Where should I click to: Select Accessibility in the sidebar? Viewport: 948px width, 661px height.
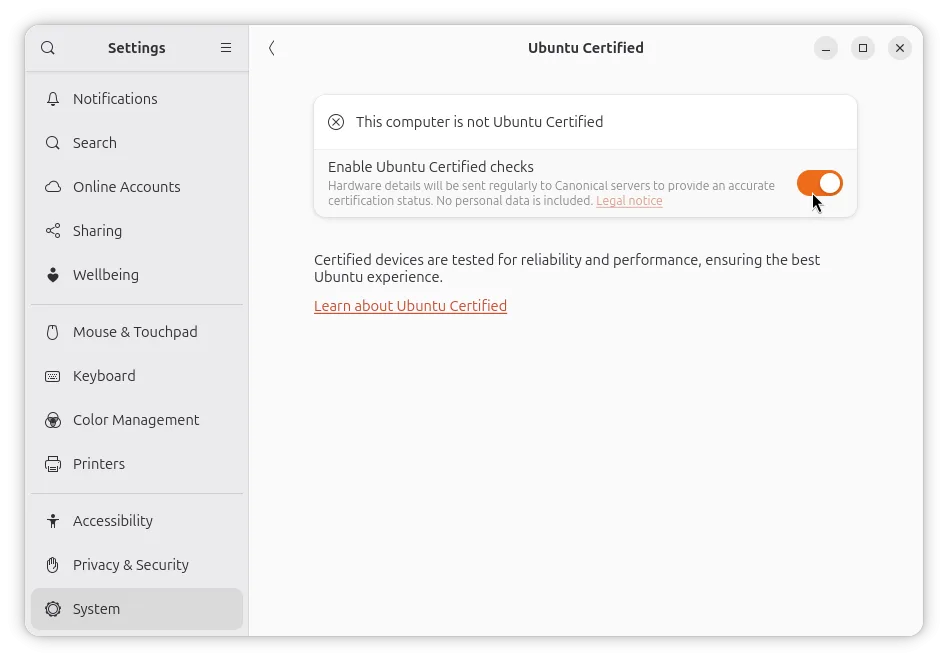tap(137, 521)
